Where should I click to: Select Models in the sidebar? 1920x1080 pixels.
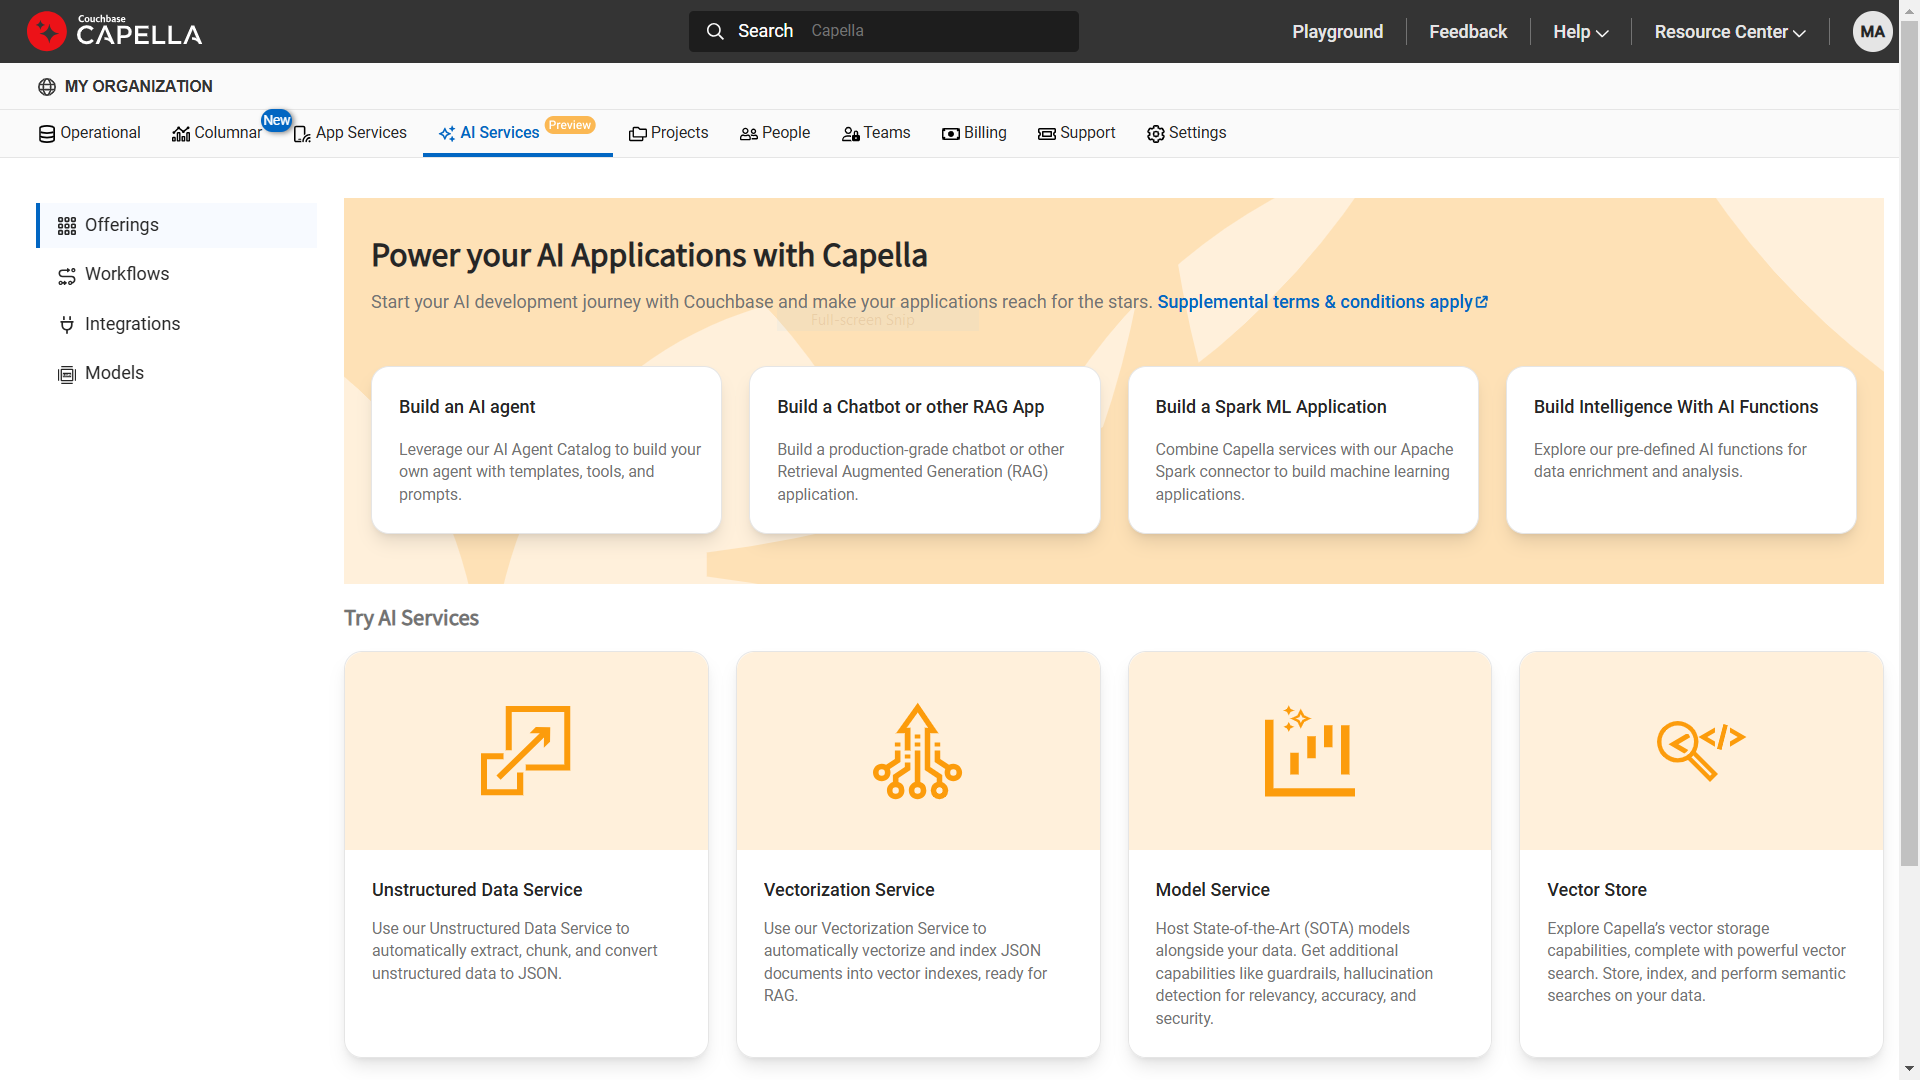pyautogui.click(x=177, y=373)
